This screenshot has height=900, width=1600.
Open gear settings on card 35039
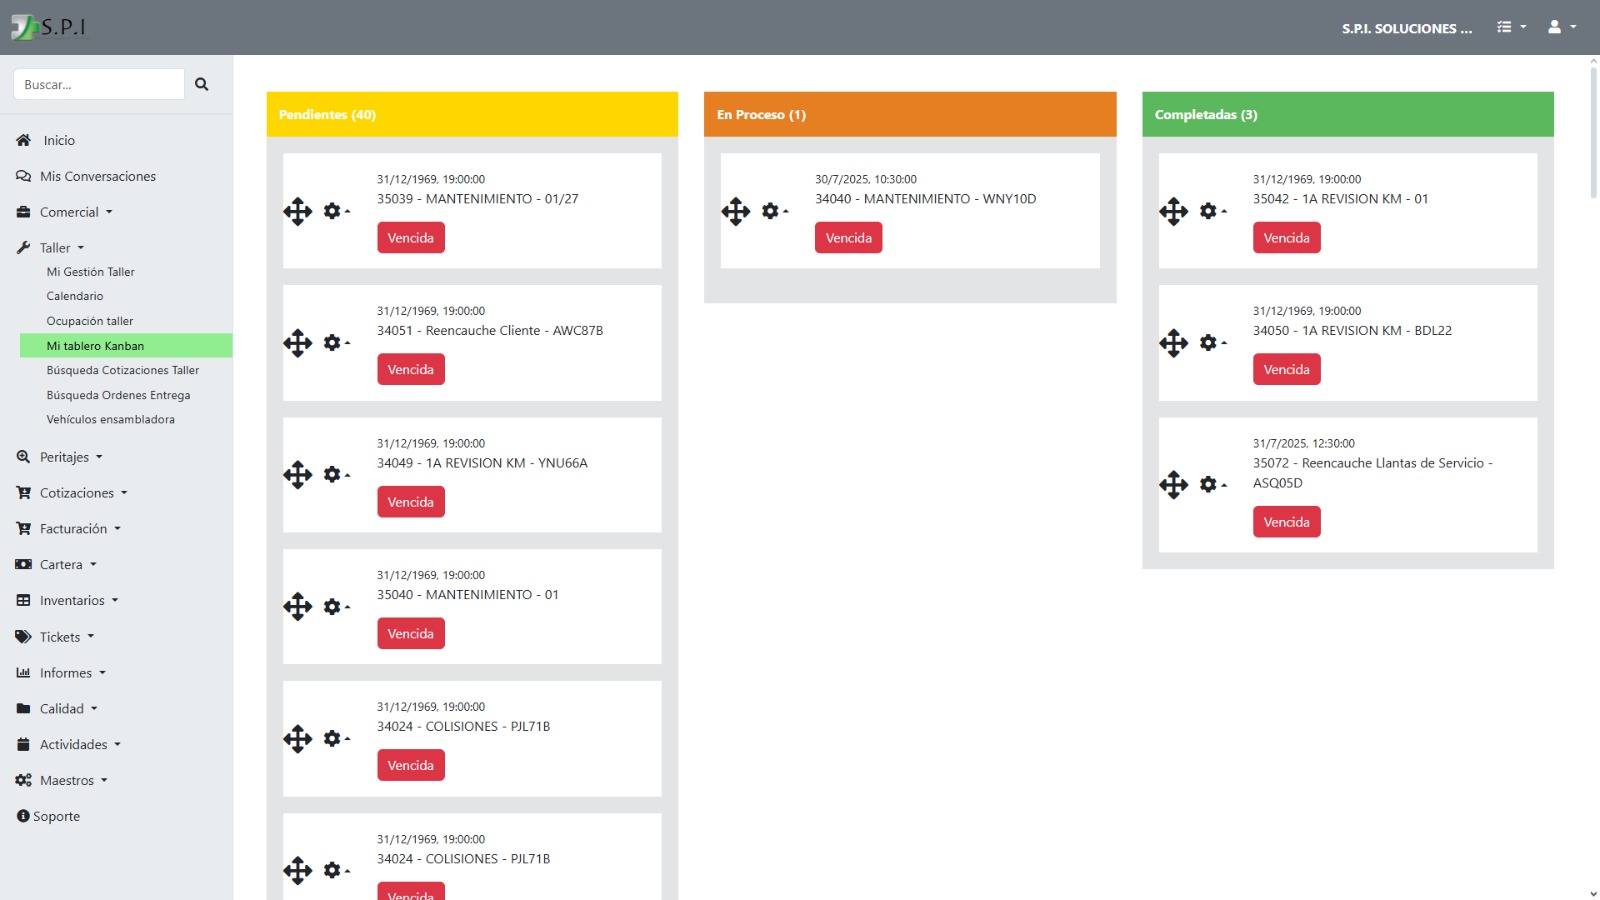pyautogui.click(x=336, y=211)
